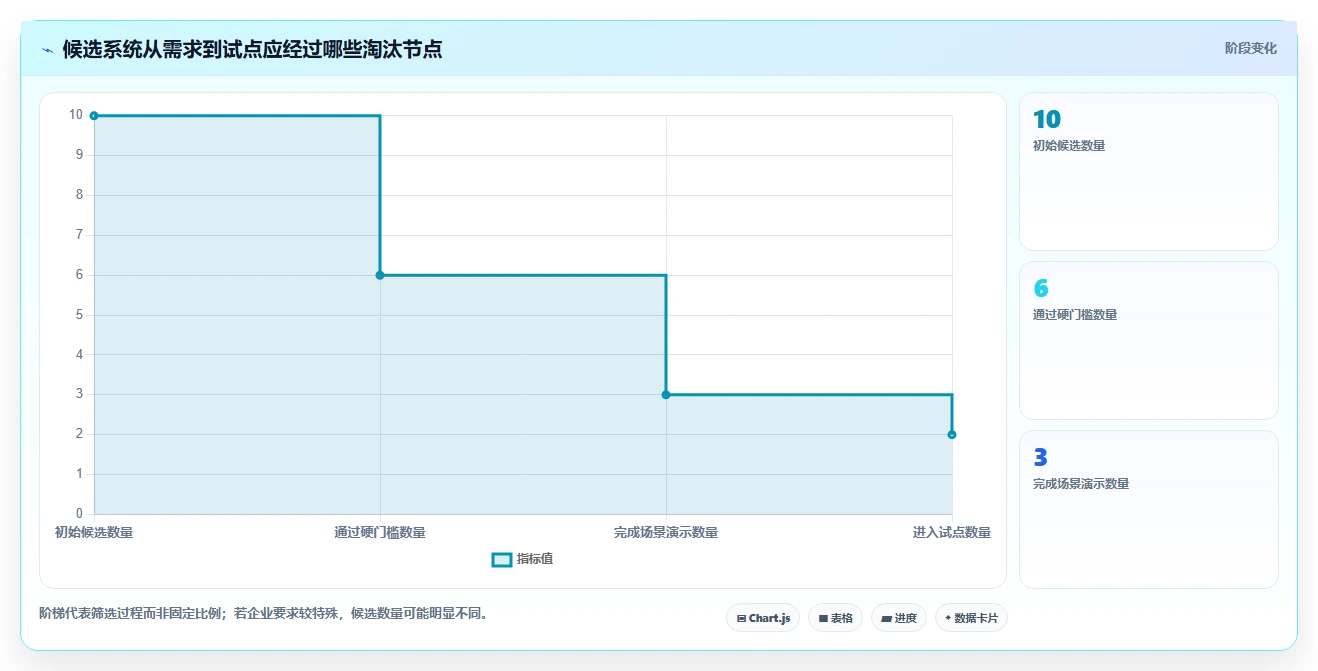Click the data point at 进入试点数量
Image resolution: width=1318 pixels, height=671 pixels.
click(x=952, y=434)
